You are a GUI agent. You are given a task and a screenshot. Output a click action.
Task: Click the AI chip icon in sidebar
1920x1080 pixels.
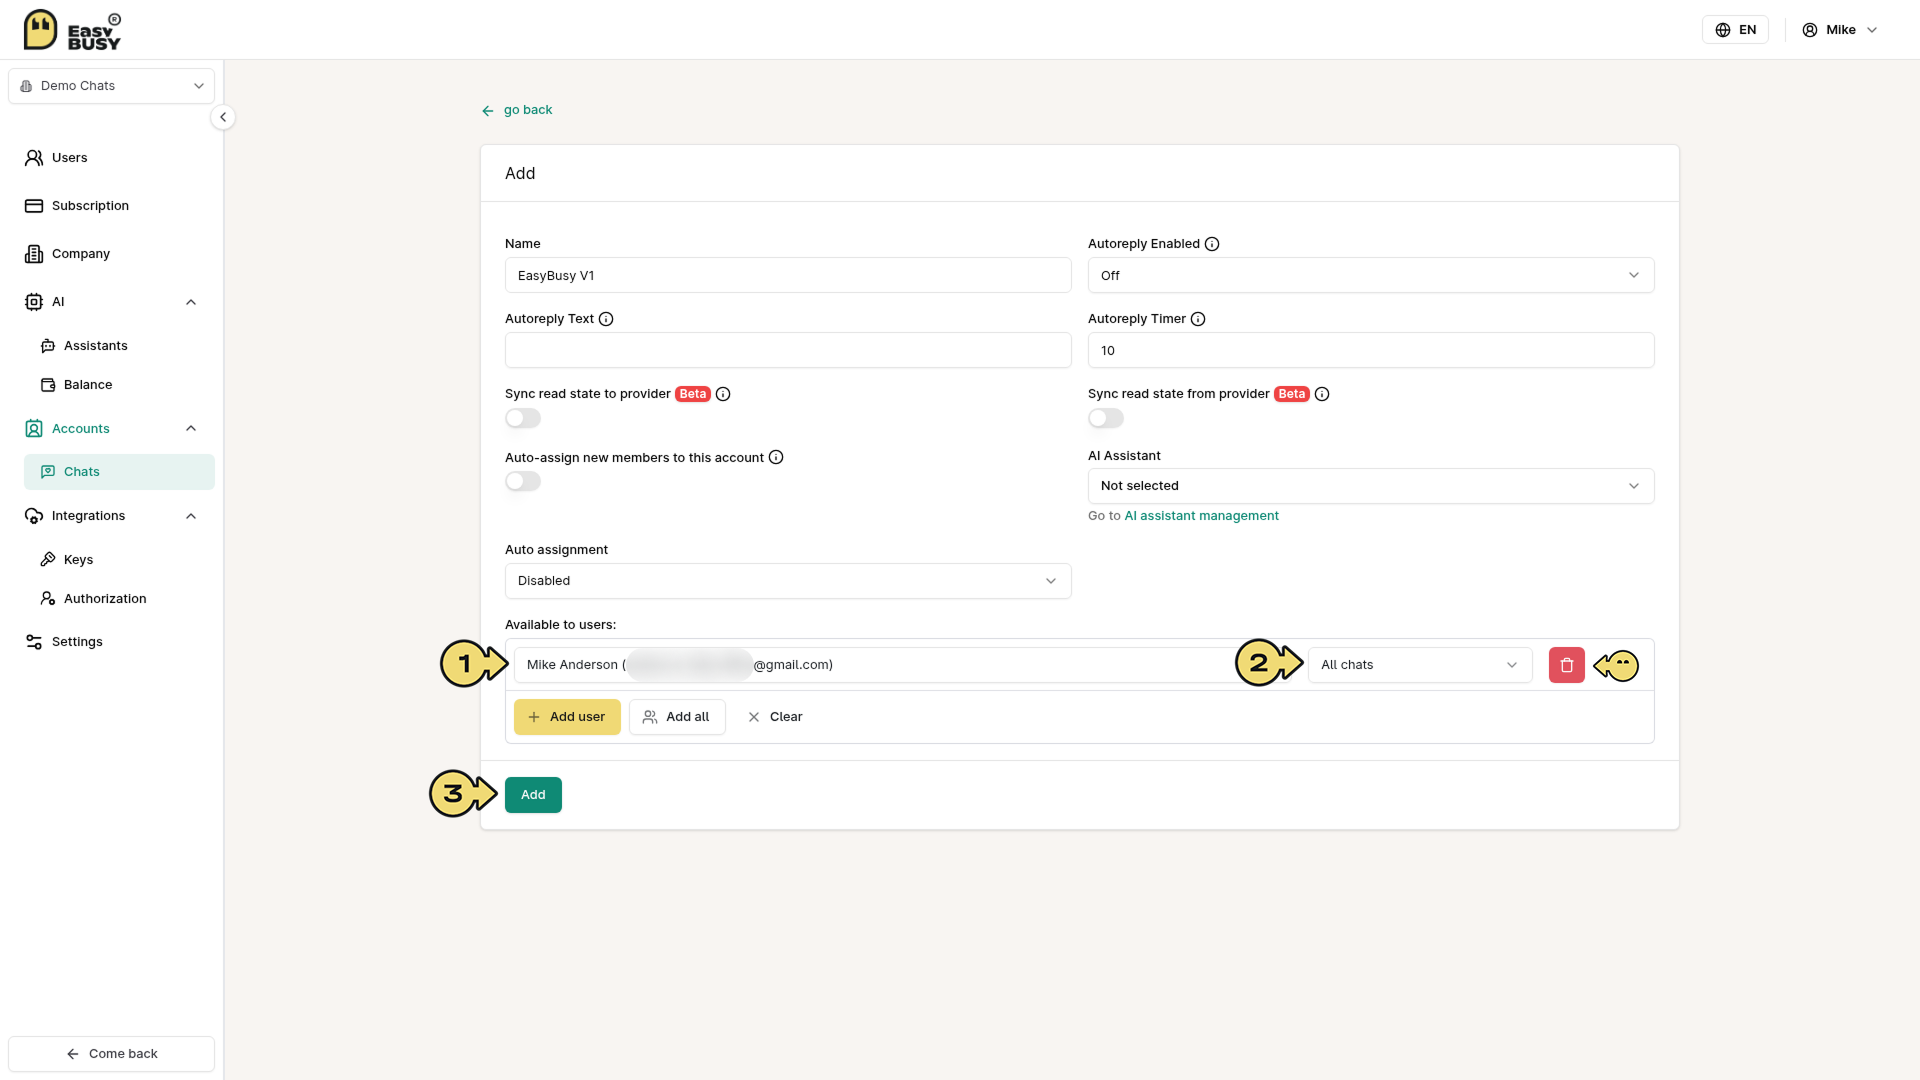point(34,302)
